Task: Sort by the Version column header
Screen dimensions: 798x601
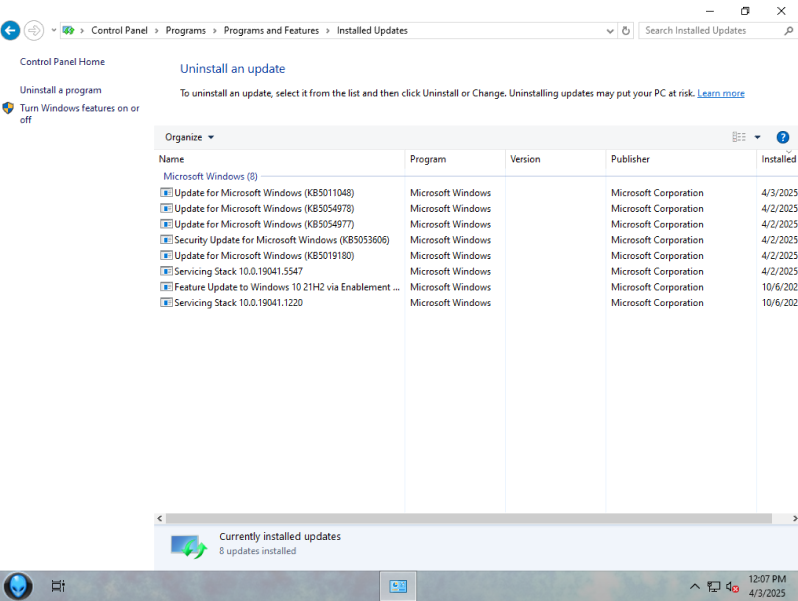Action: tap(556, 159)
